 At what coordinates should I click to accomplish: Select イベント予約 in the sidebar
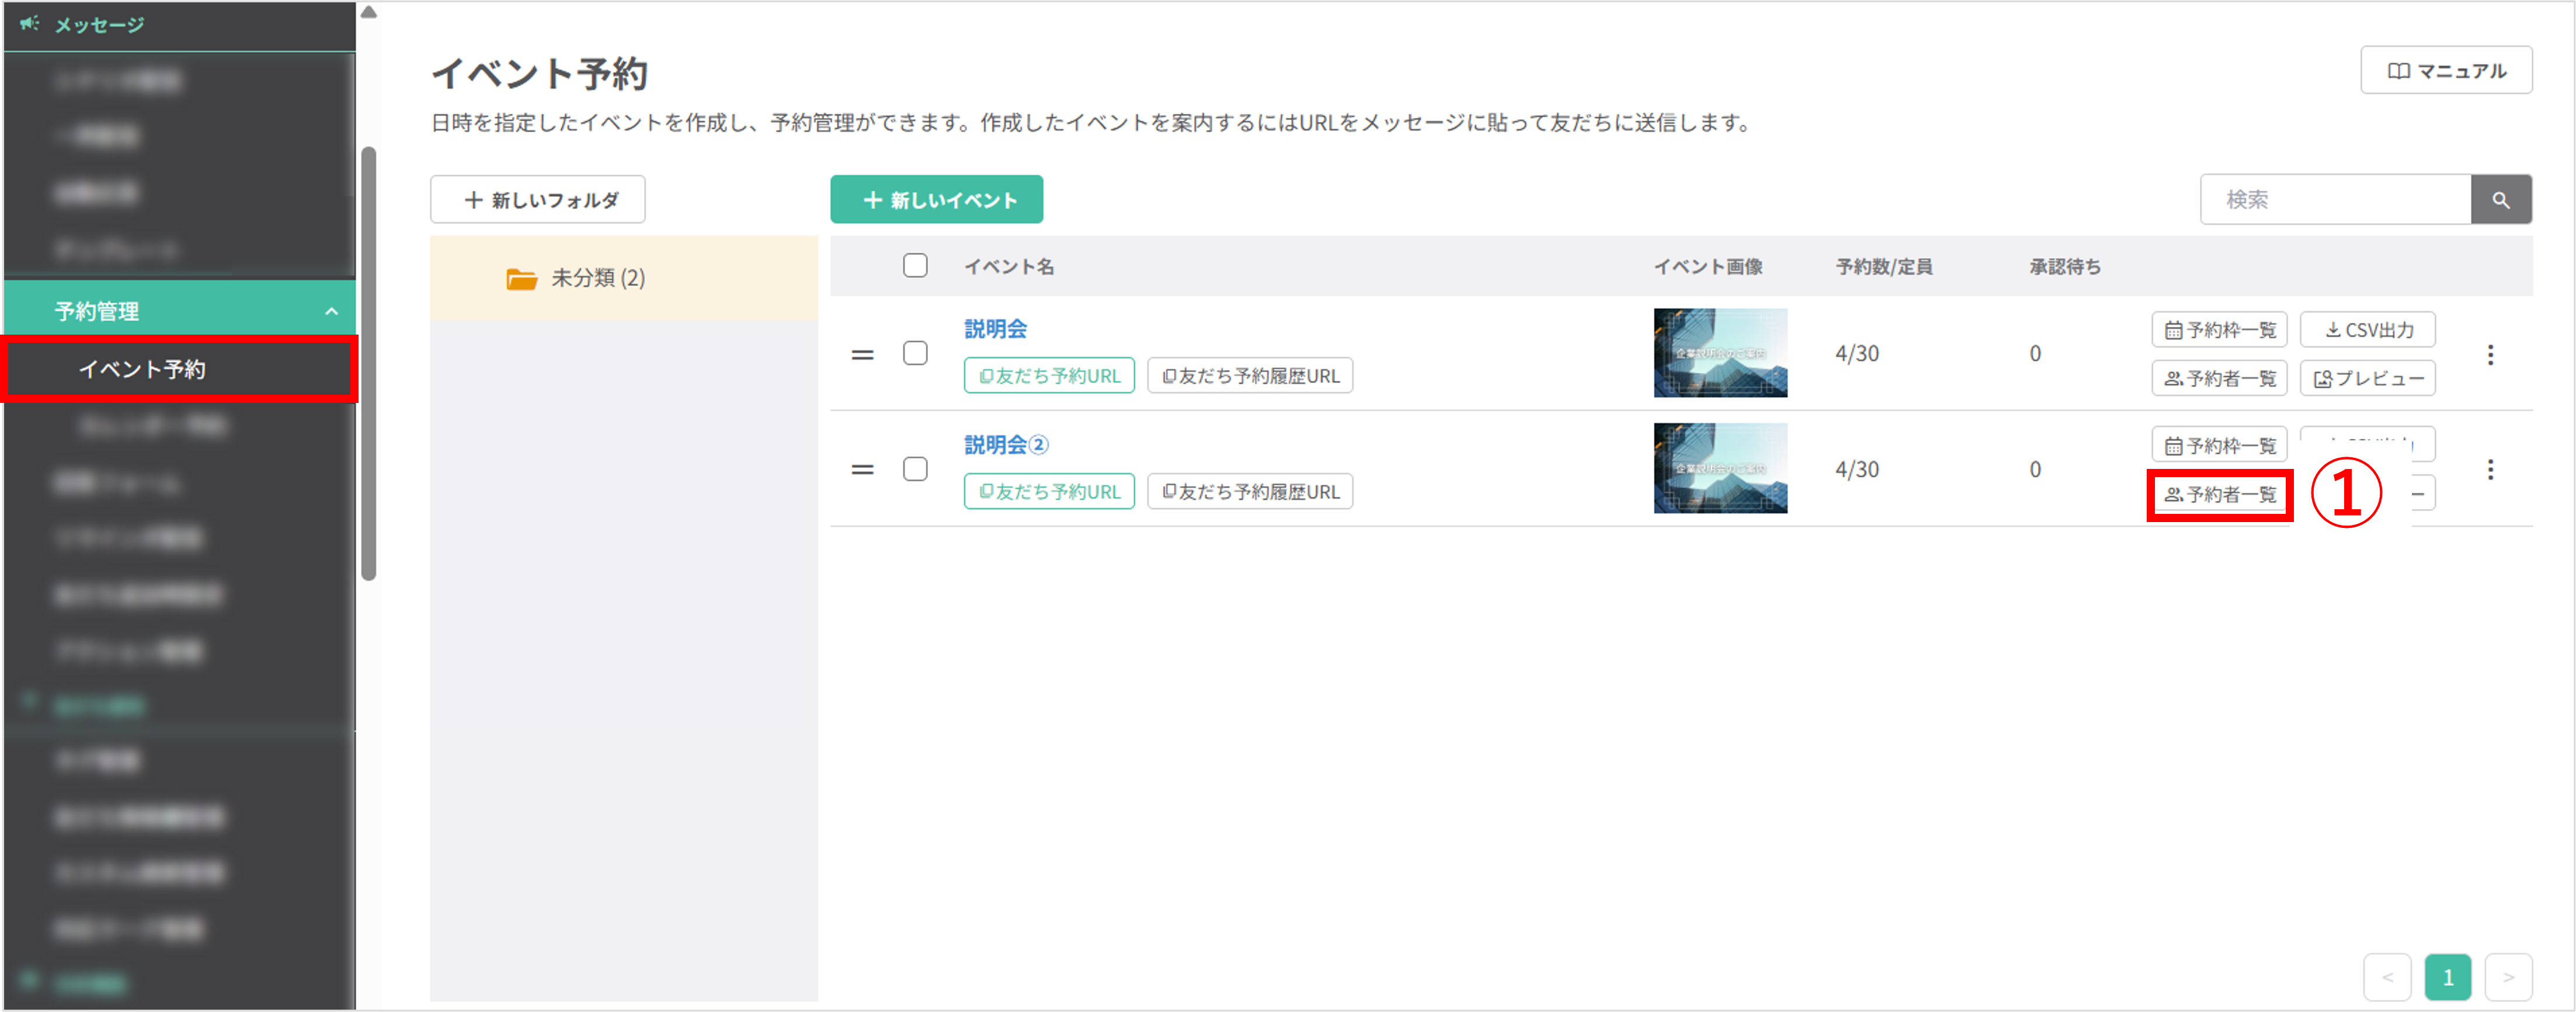coord(180,369)
